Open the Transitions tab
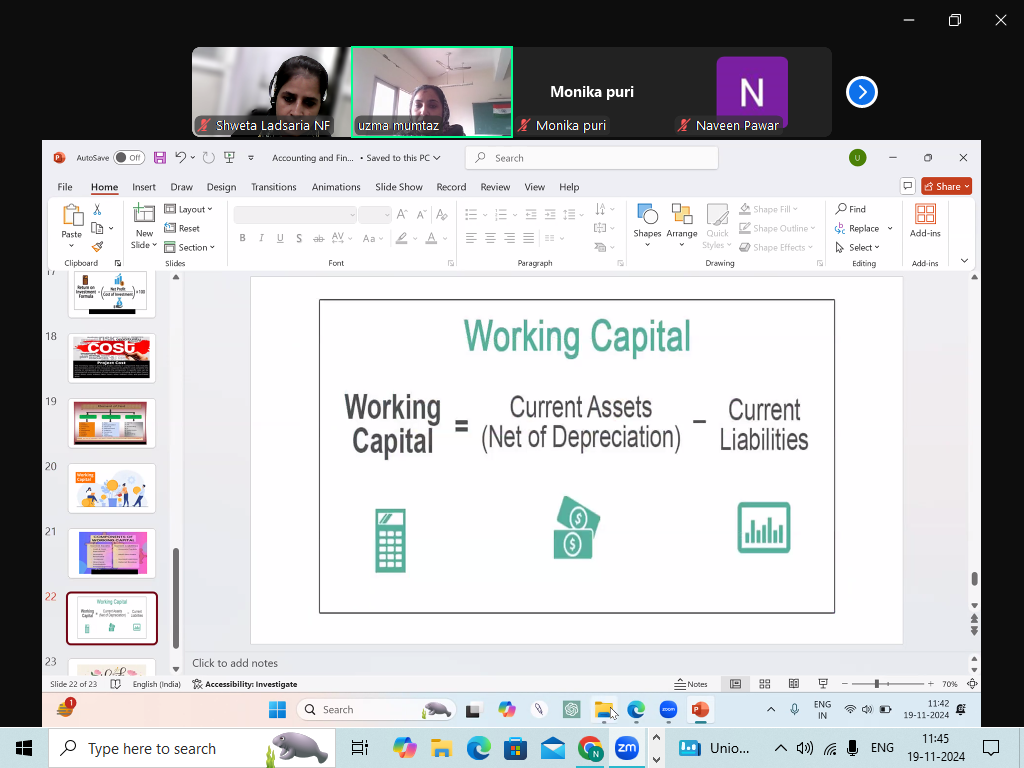The height and width of the screenshot is (768, 1024). click(274, 187)
